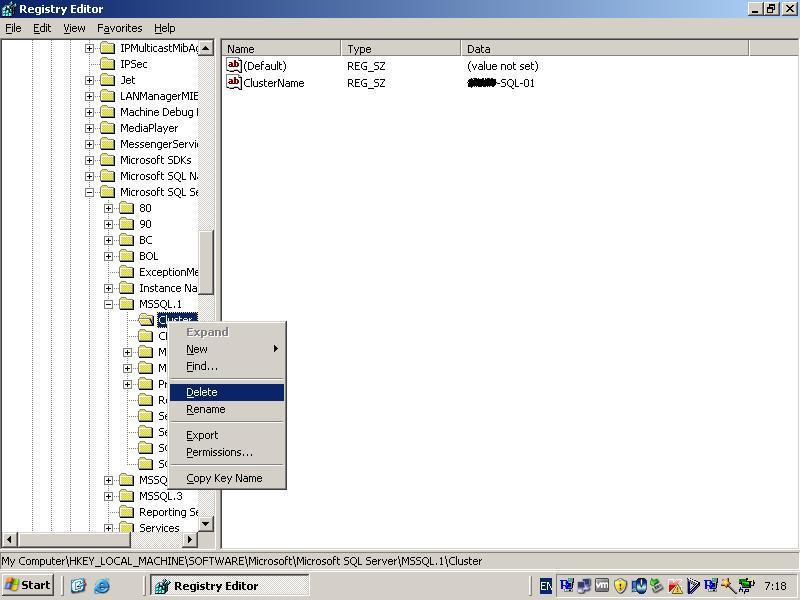This screenshot has width=800, height=600.
Task: Click the blue triangle tray icon
Action: tap(693, 586)
